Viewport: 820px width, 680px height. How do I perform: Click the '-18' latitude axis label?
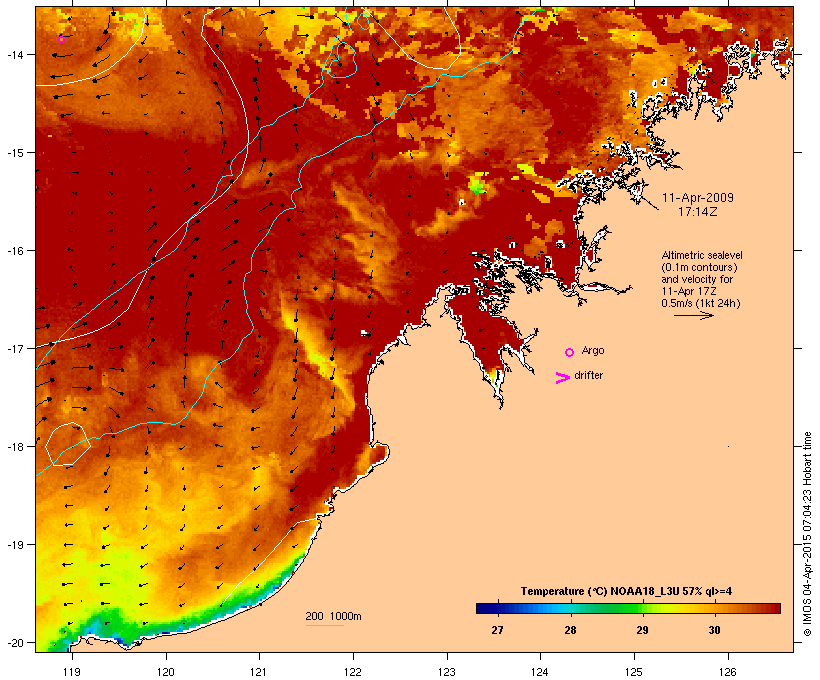point(15,446)
